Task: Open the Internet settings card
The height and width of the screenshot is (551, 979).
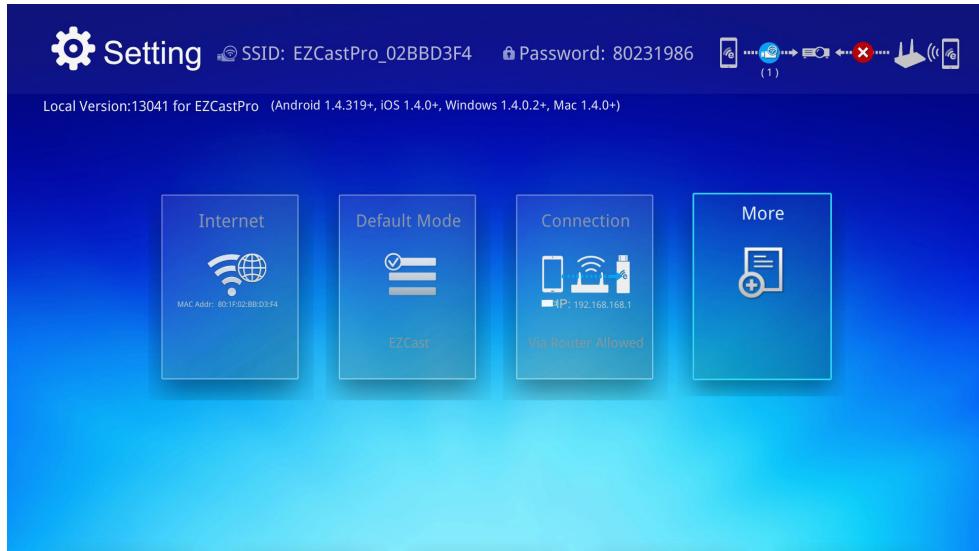Action: 230,286
